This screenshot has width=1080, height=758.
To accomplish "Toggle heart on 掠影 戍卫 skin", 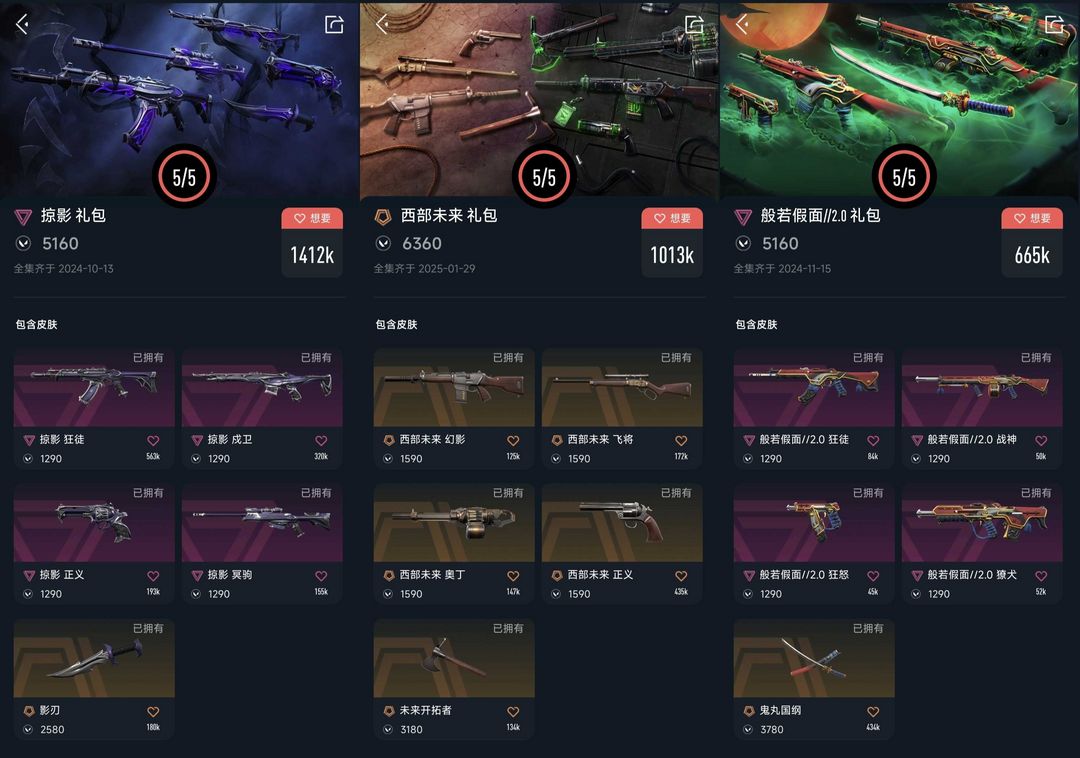I will coord(321,441).
